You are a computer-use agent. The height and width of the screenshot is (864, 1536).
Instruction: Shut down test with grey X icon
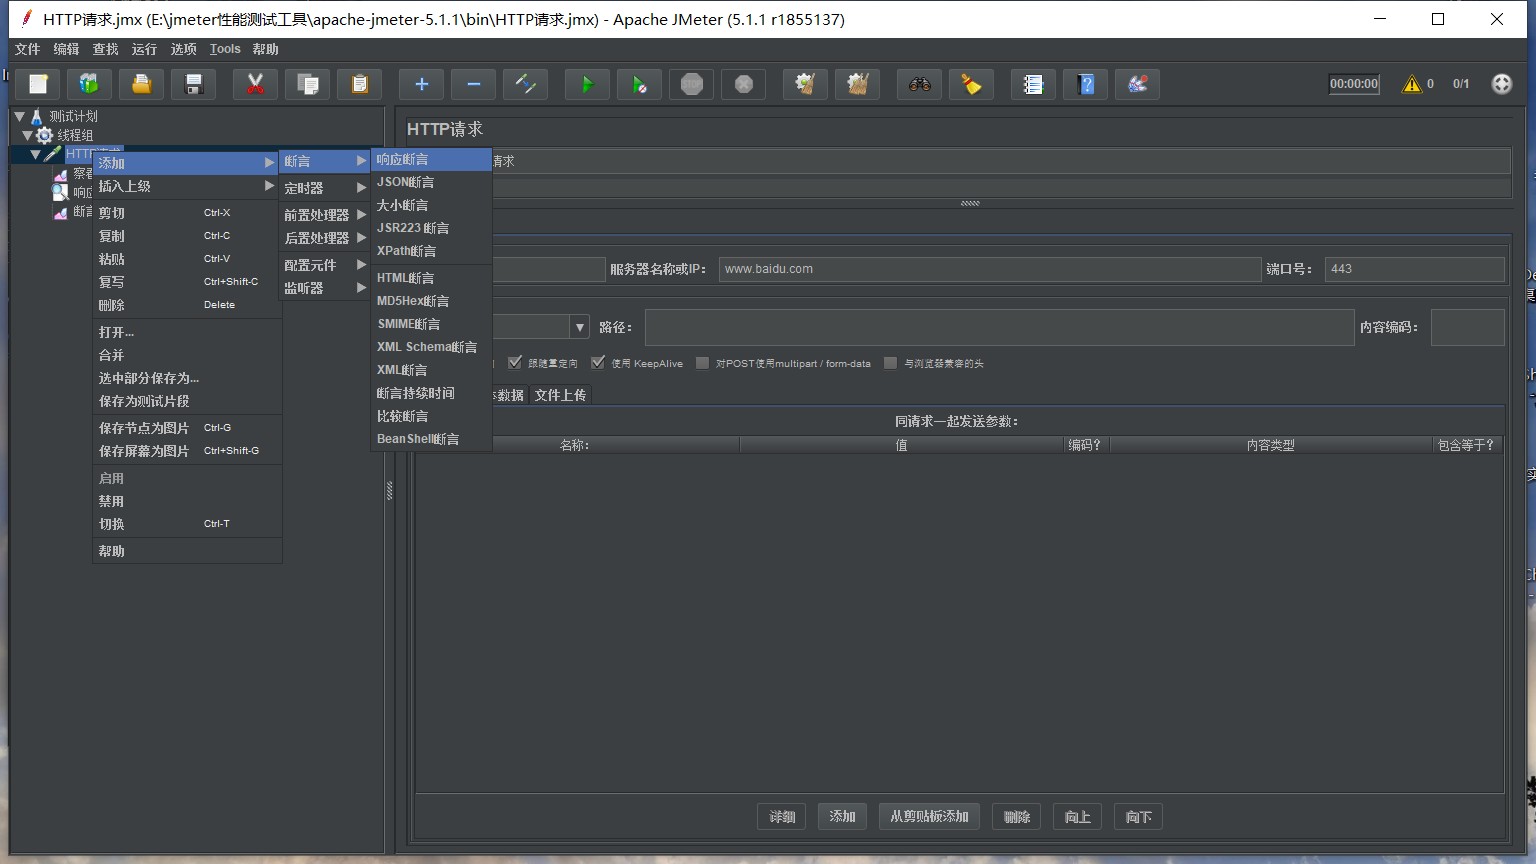743,85
